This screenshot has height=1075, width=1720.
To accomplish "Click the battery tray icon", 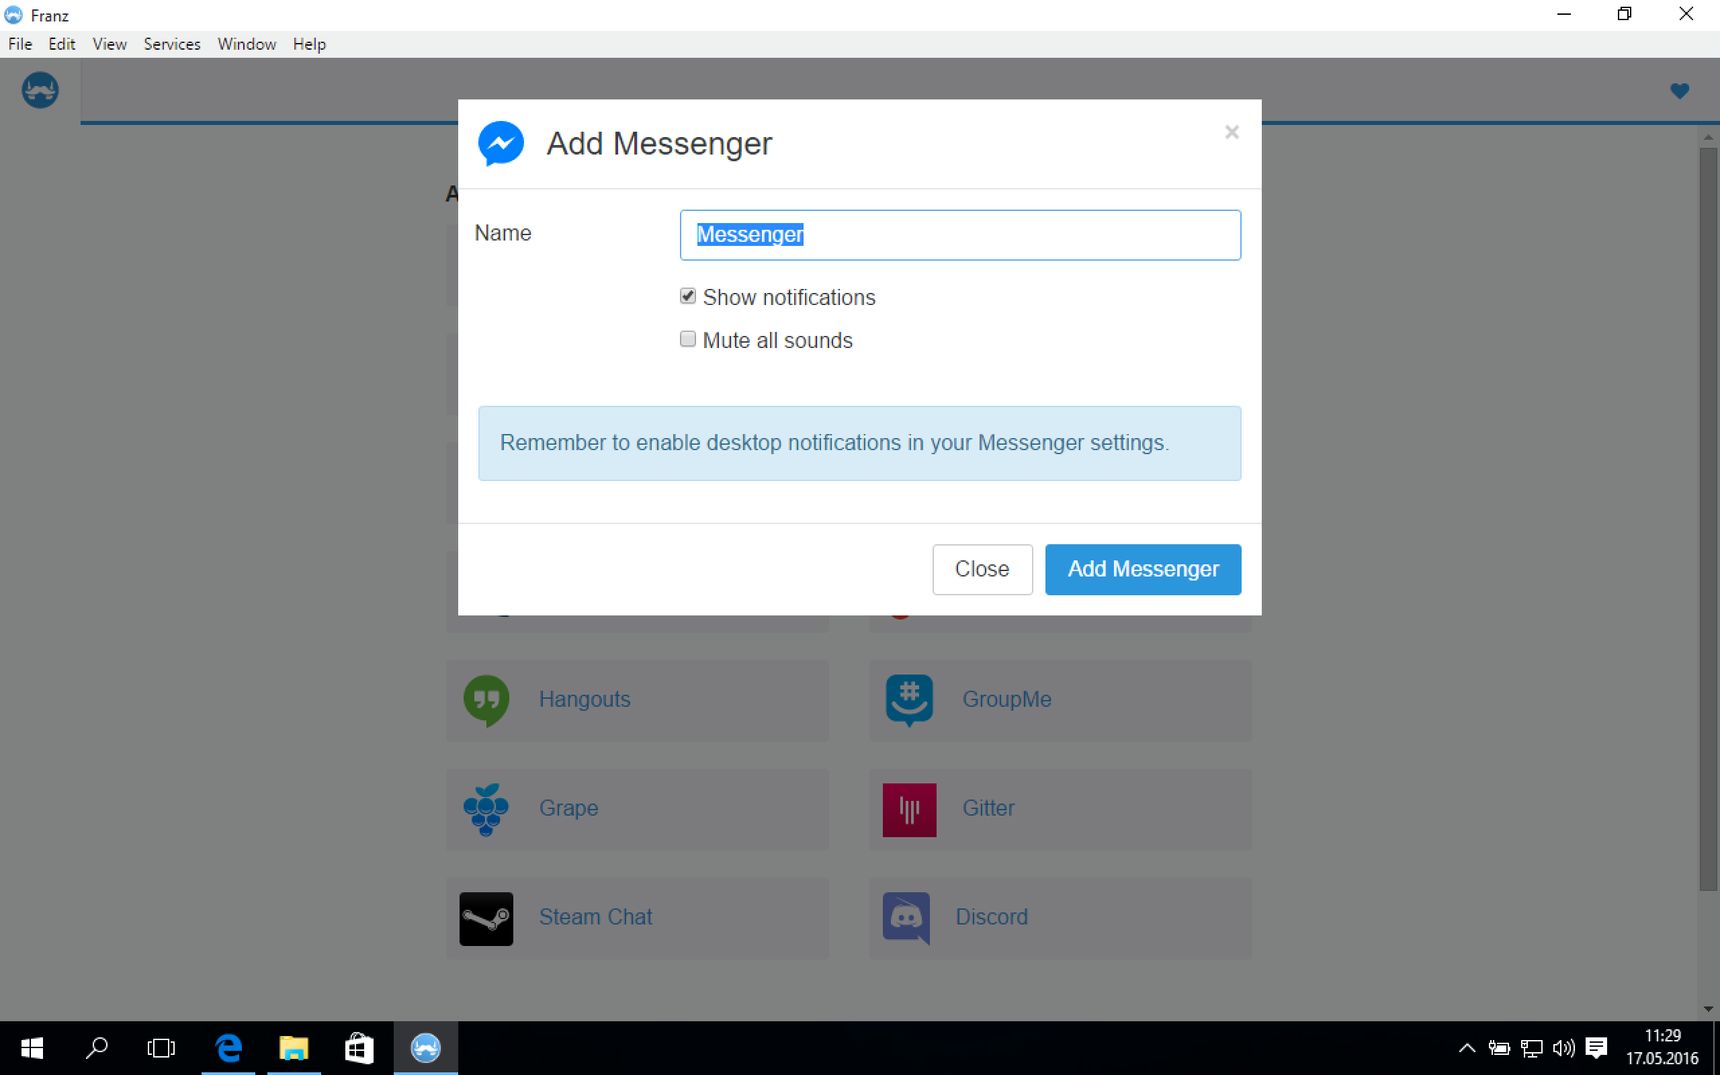I will click(x=1499, y=1048).
